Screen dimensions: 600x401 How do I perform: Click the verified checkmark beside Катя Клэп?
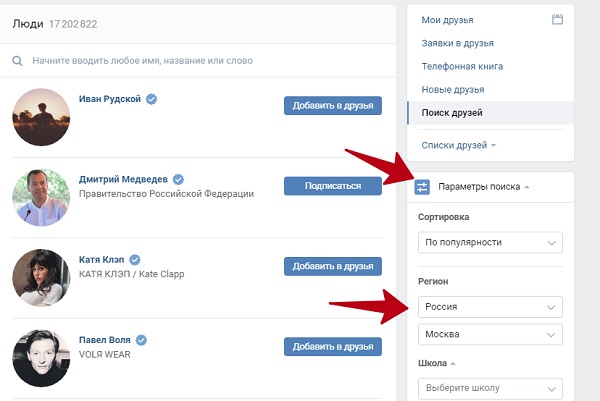[x=135, y=260]
